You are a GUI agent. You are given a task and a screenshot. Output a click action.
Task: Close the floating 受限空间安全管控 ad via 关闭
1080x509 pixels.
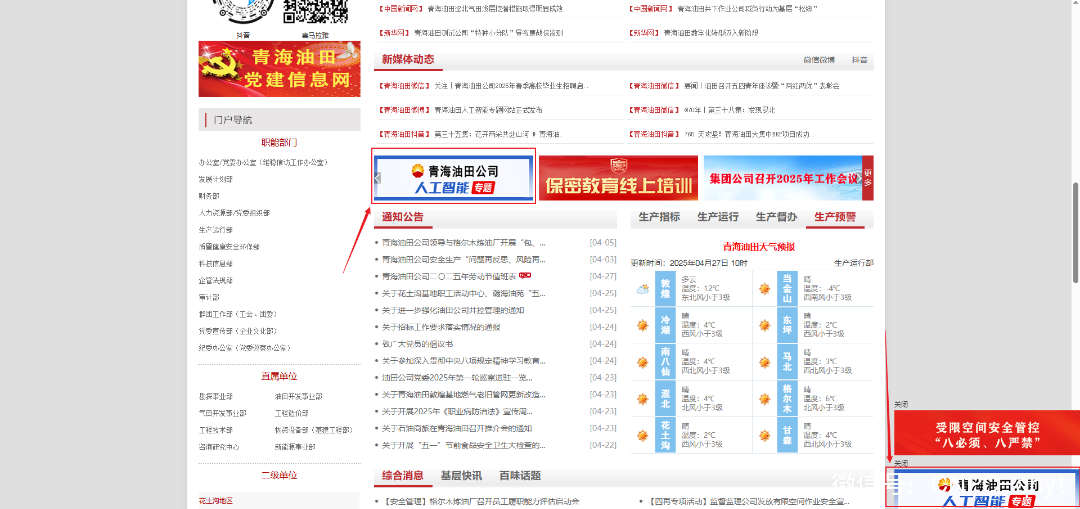[901, 404]
